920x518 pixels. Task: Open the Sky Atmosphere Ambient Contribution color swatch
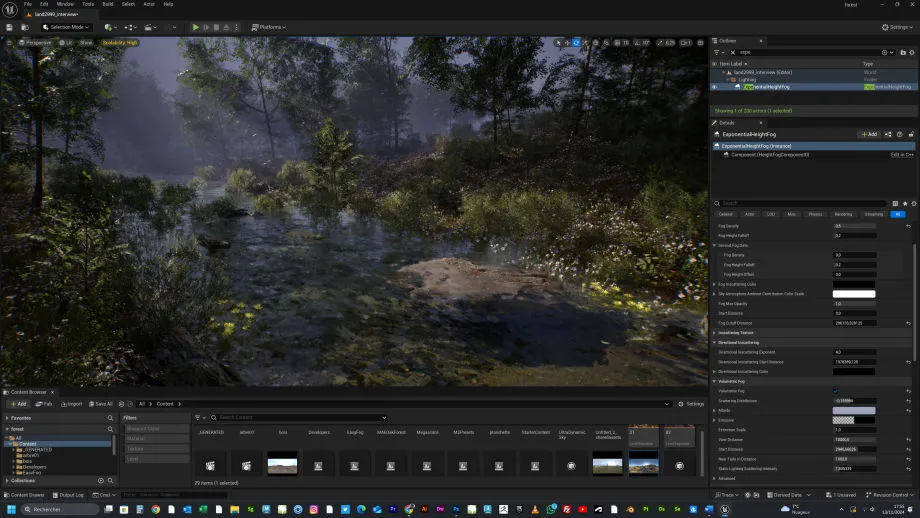(x=854, y=294)
